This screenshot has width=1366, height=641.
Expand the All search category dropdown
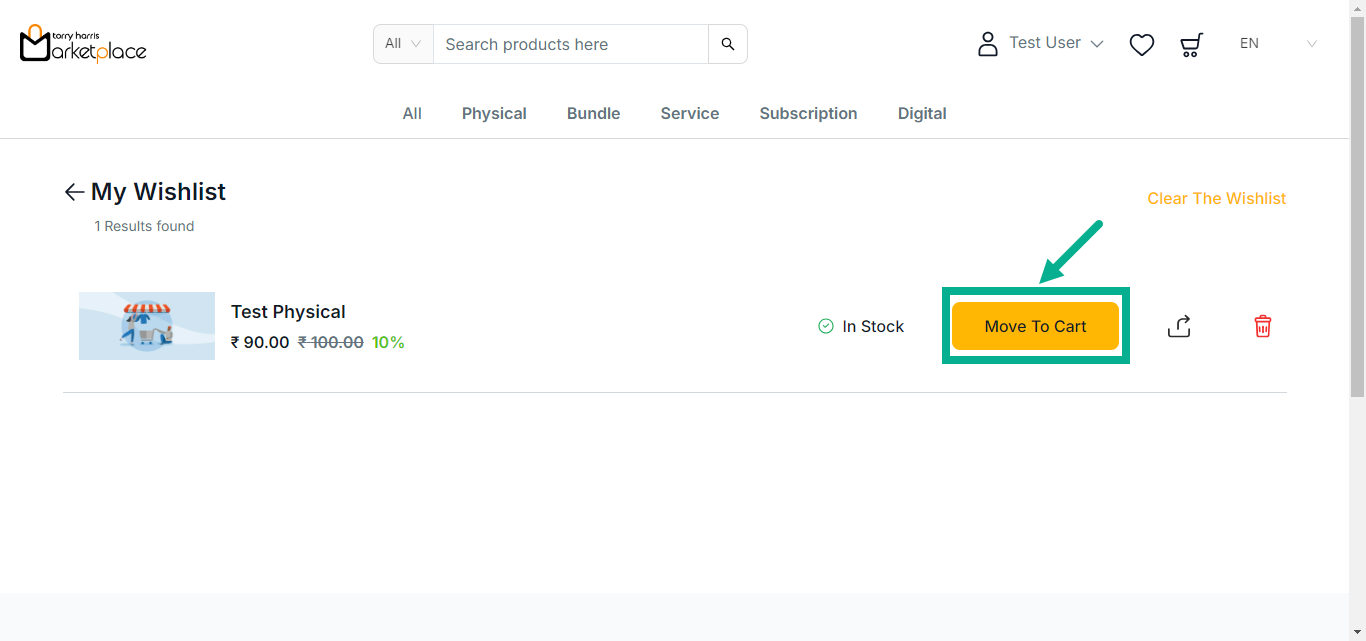click(x=403, y=44)
